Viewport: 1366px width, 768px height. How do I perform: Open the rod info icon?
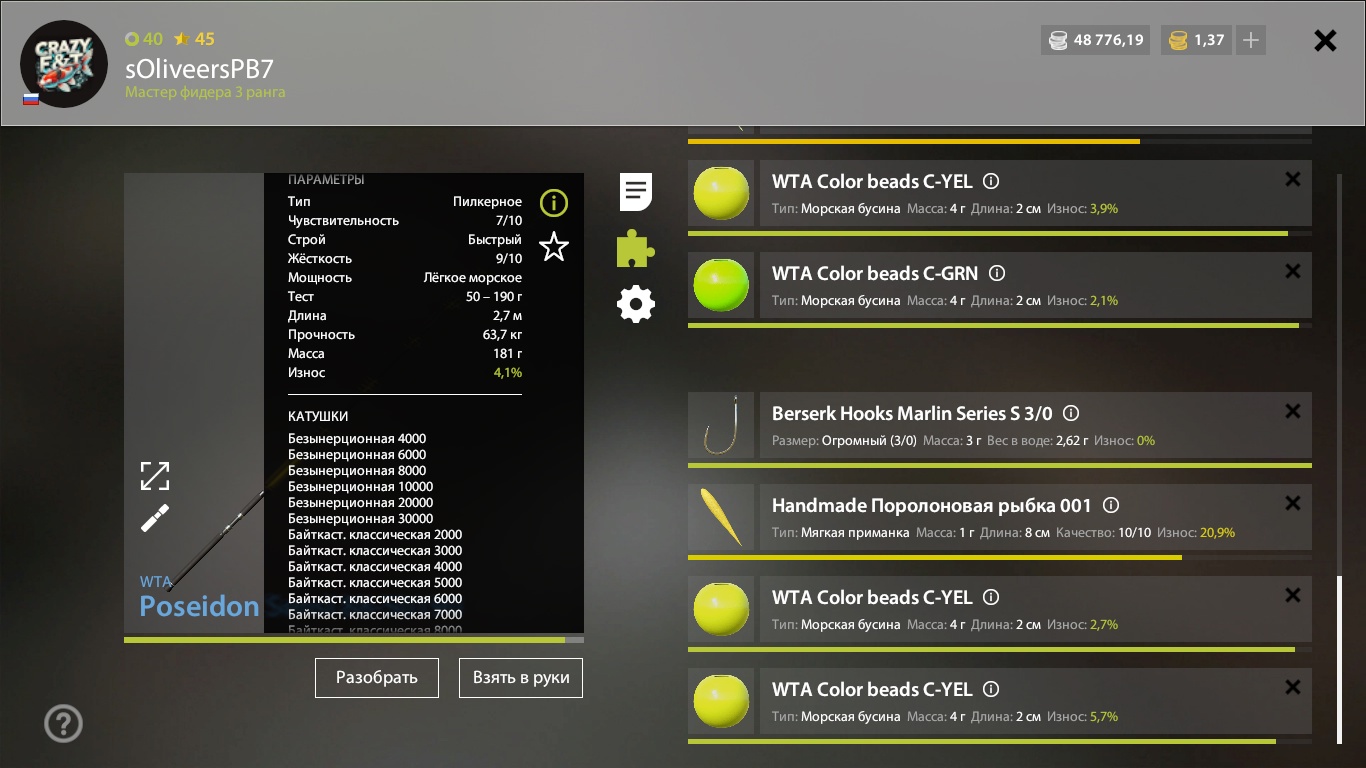(553, 203)
